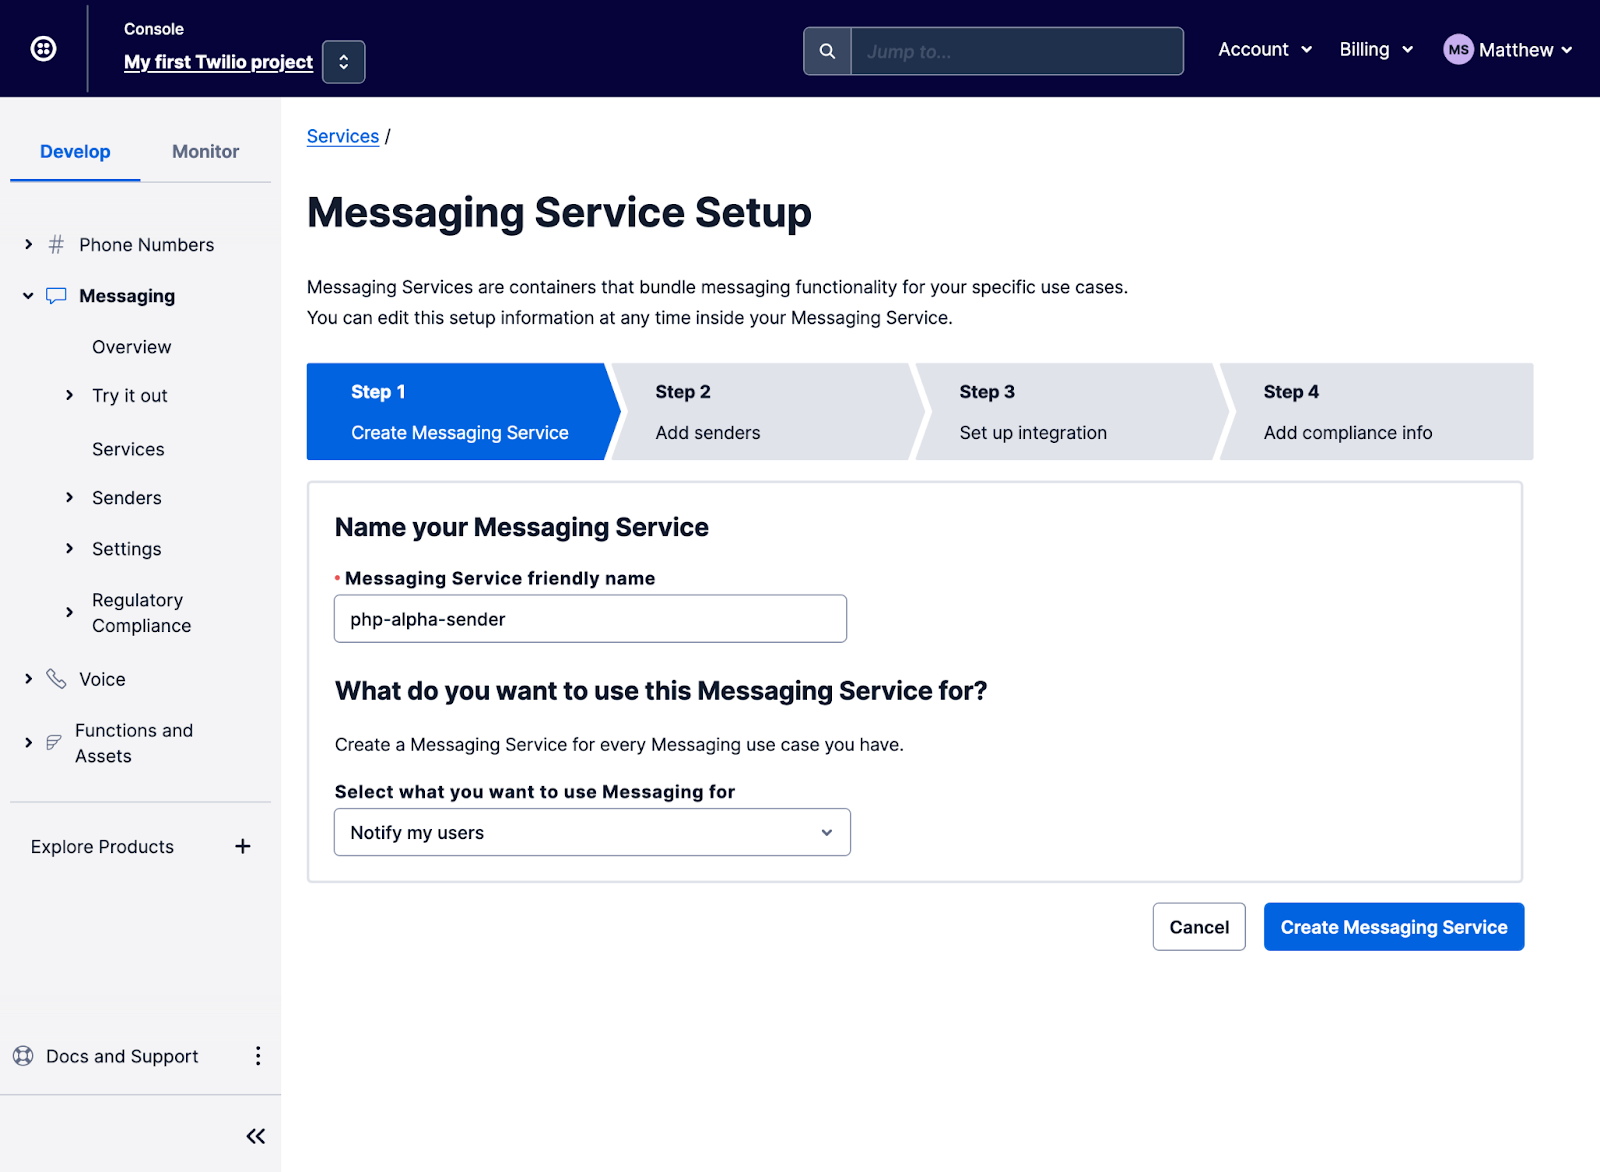1600x1172 pixels.
Task: Click the Messaging chat bubble icon
Action: click(57, 296)
